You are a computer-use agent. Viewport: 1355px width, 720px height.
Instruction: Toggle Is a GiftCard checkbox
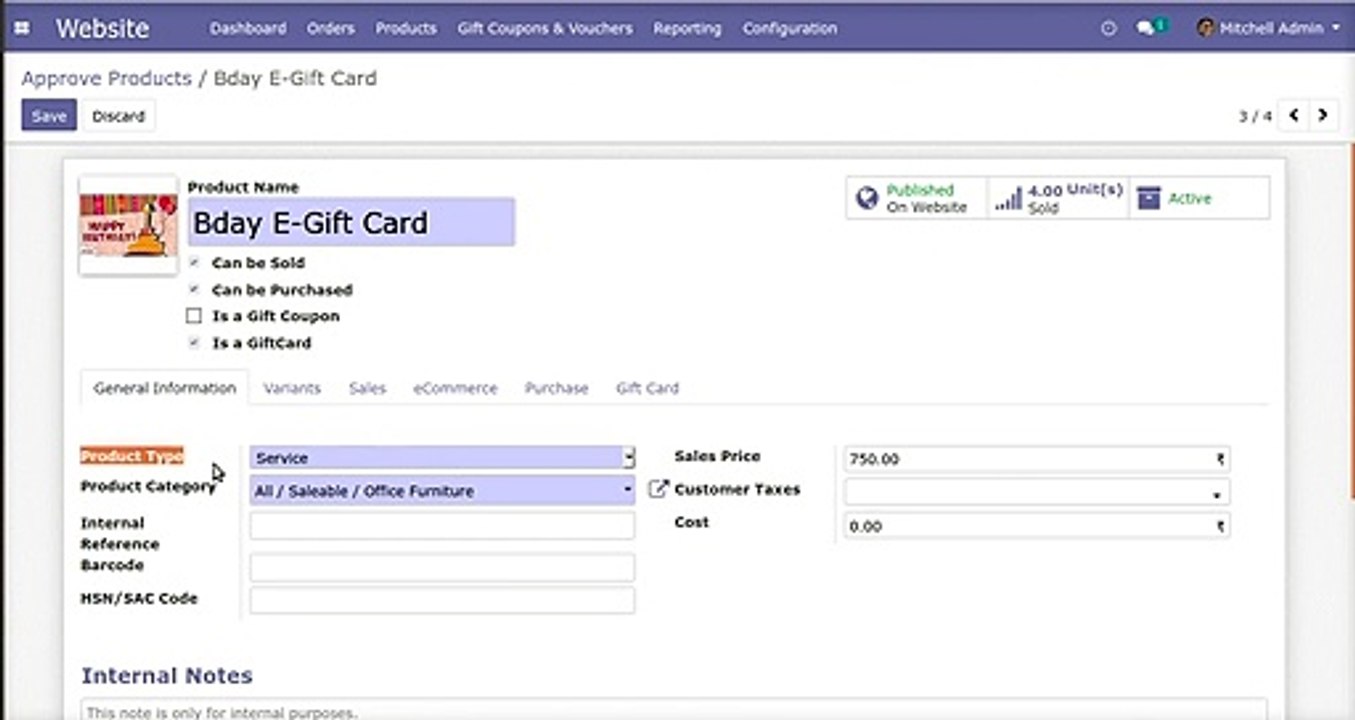194,343
